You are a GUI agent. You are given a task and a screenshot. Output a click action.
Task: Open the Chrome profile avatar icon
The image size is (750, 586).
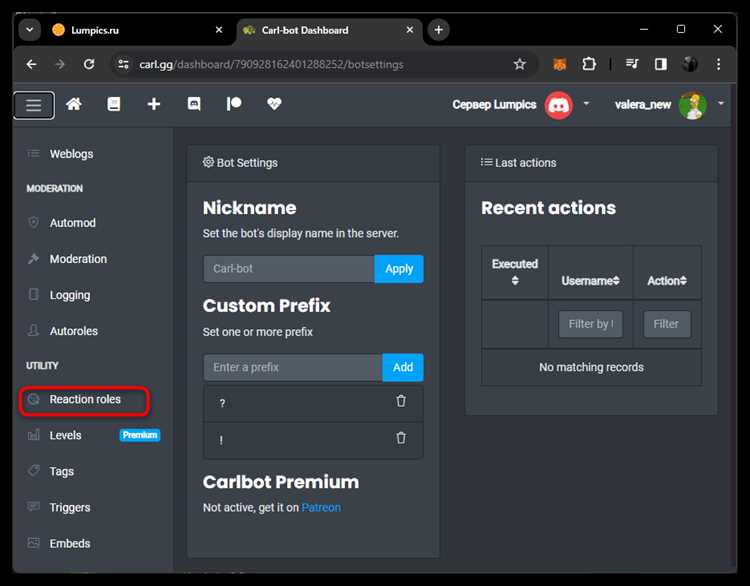[x=690, y=64]
